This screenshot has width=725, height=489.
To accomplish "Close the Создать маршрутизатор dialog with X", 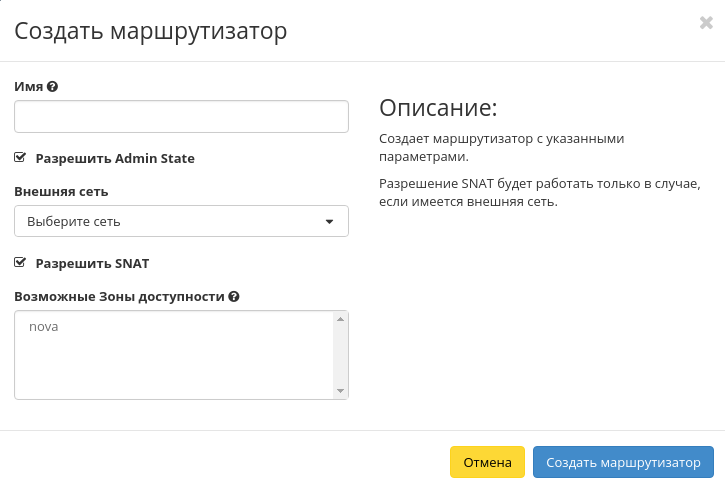I will click(706, 22).
